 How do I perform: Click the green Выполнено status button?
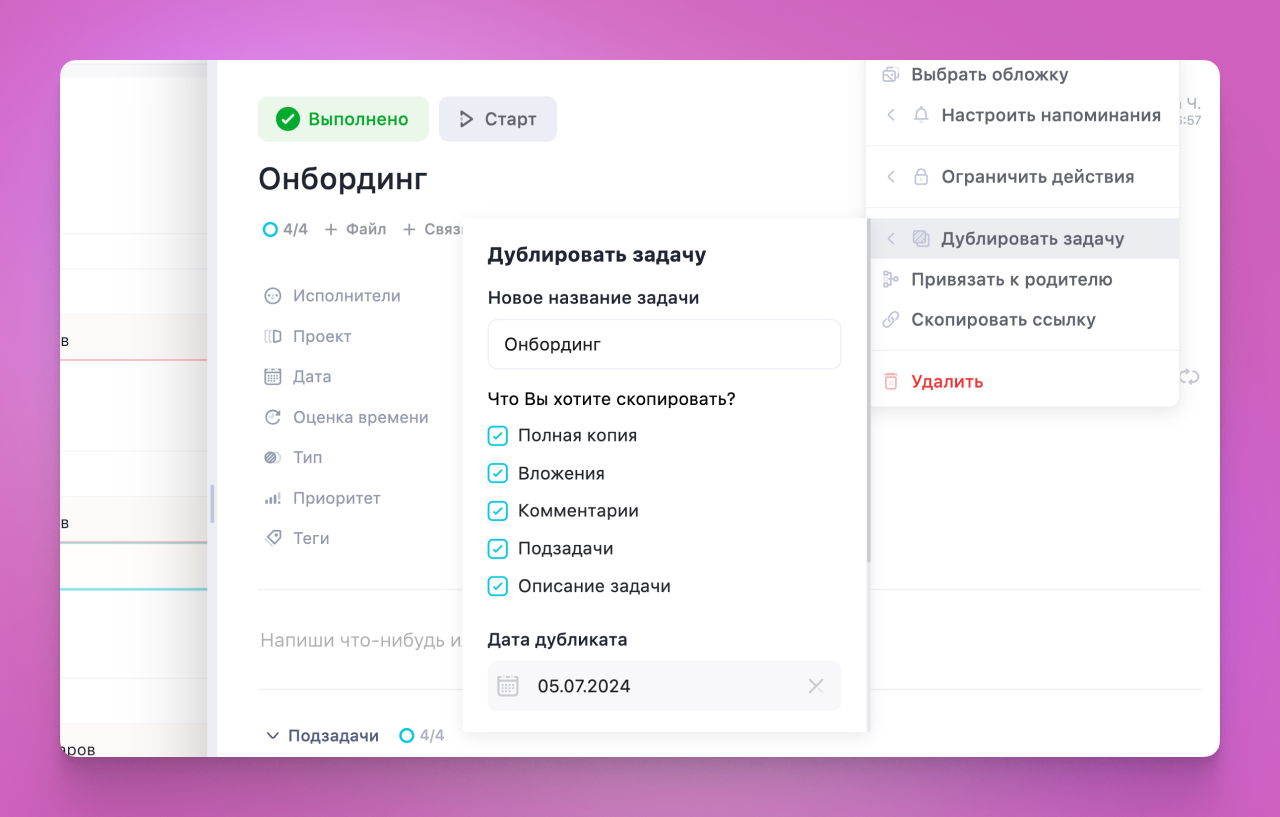coord(343,119)
